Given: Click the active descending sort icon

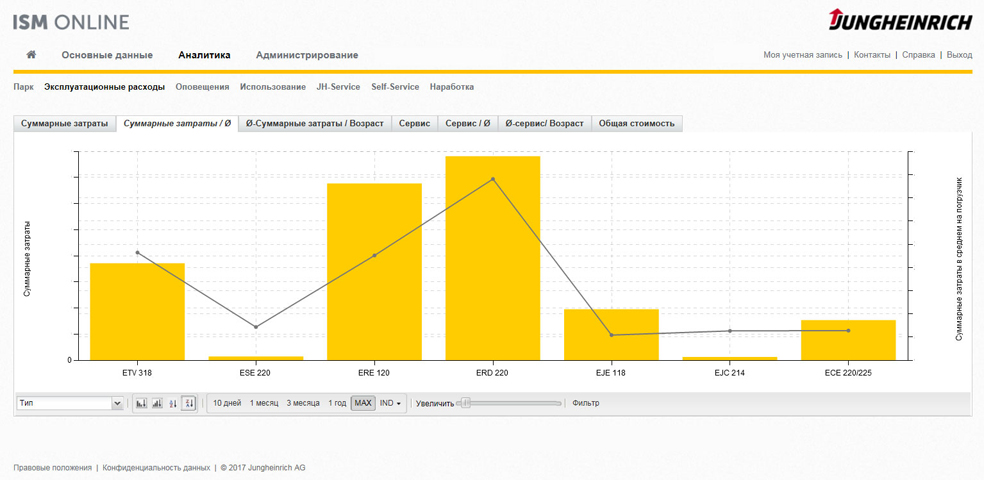Looking at the screenshot, I should point(188,403).
